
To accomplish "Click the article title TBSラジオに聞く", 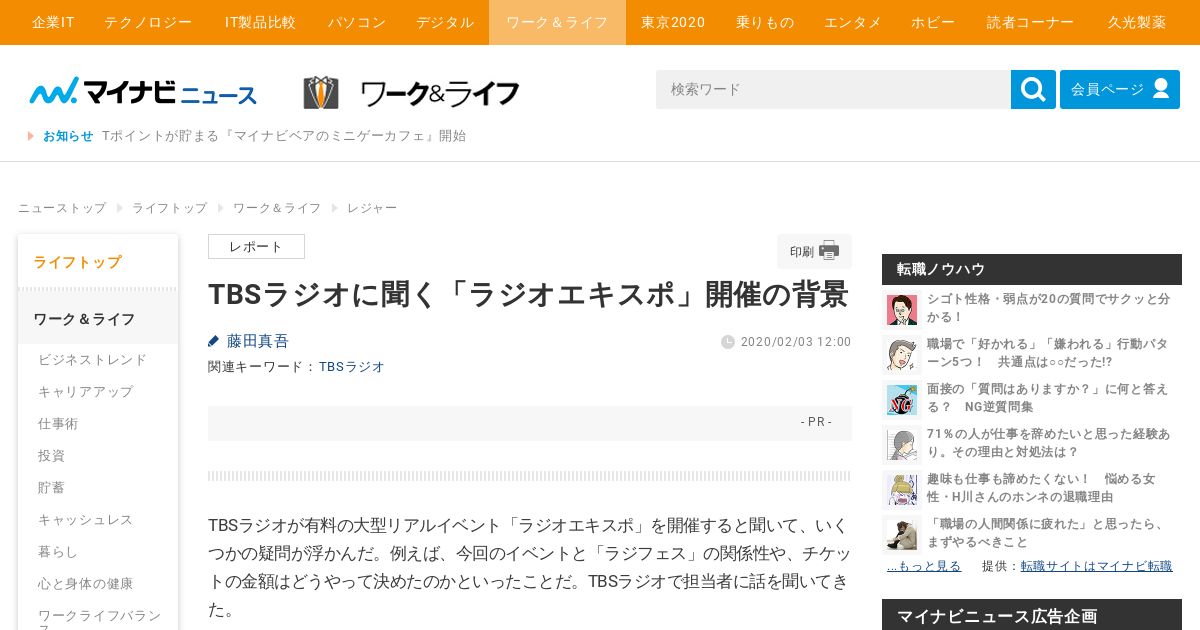I will coord(528,294).
